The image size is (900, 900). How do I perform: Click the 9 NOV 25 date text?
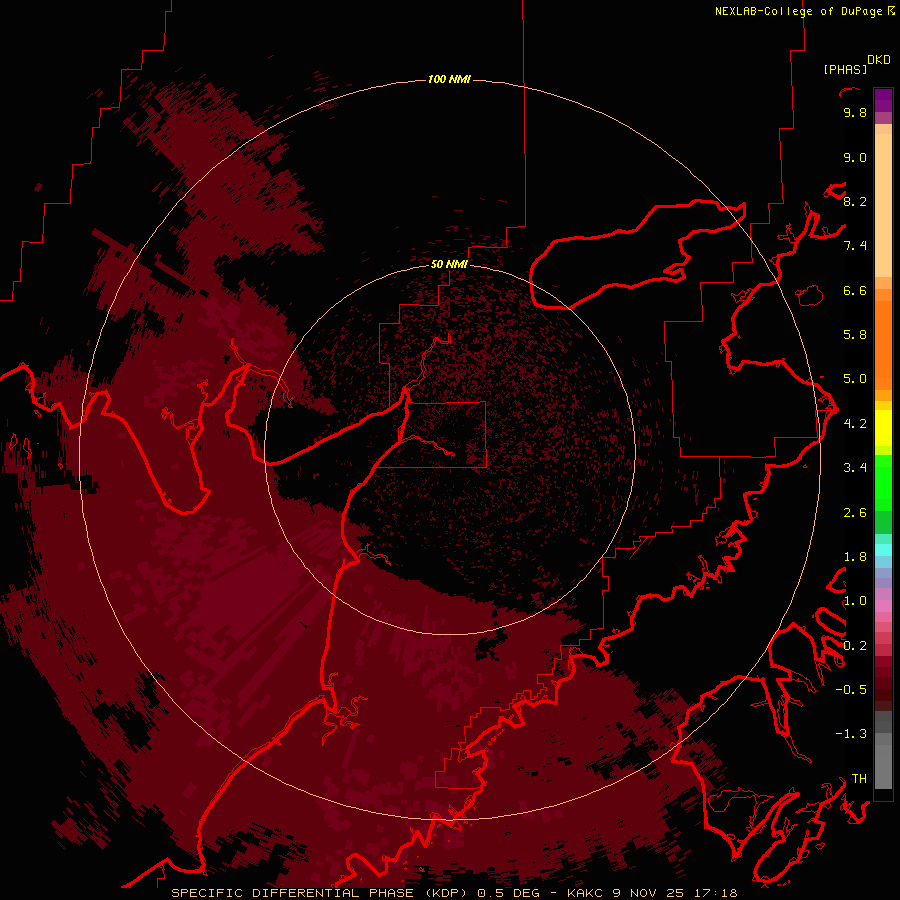pos(649,893)
